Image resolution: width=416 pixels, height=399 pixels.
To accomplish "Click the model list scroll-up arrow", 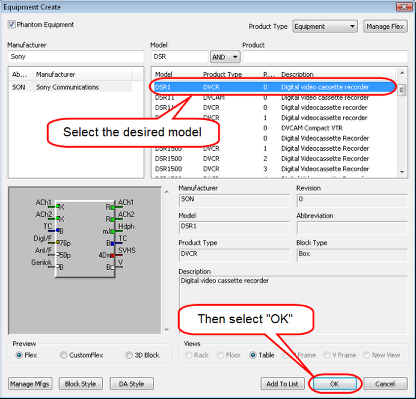I will (x=402, y=73).
